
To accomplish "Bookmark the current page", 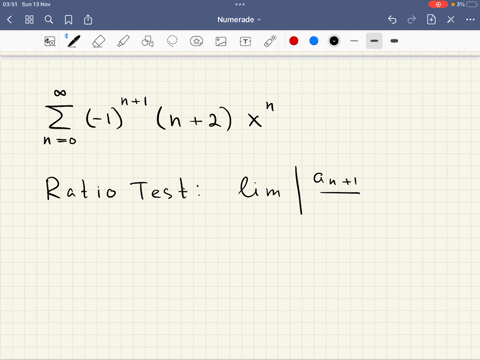I will click(68, 20).
